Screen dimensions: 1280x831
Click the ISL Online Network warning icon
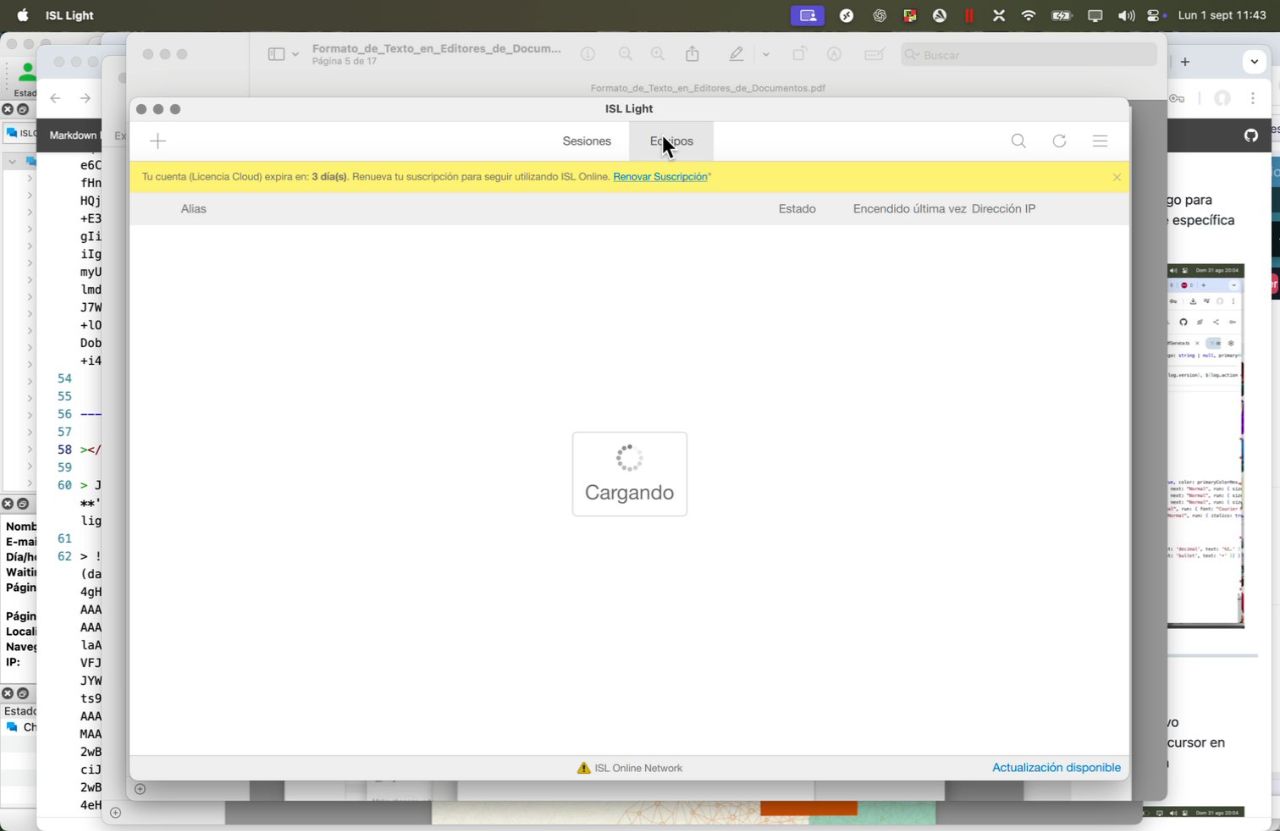pyautogui.click(x=584, y=768)
